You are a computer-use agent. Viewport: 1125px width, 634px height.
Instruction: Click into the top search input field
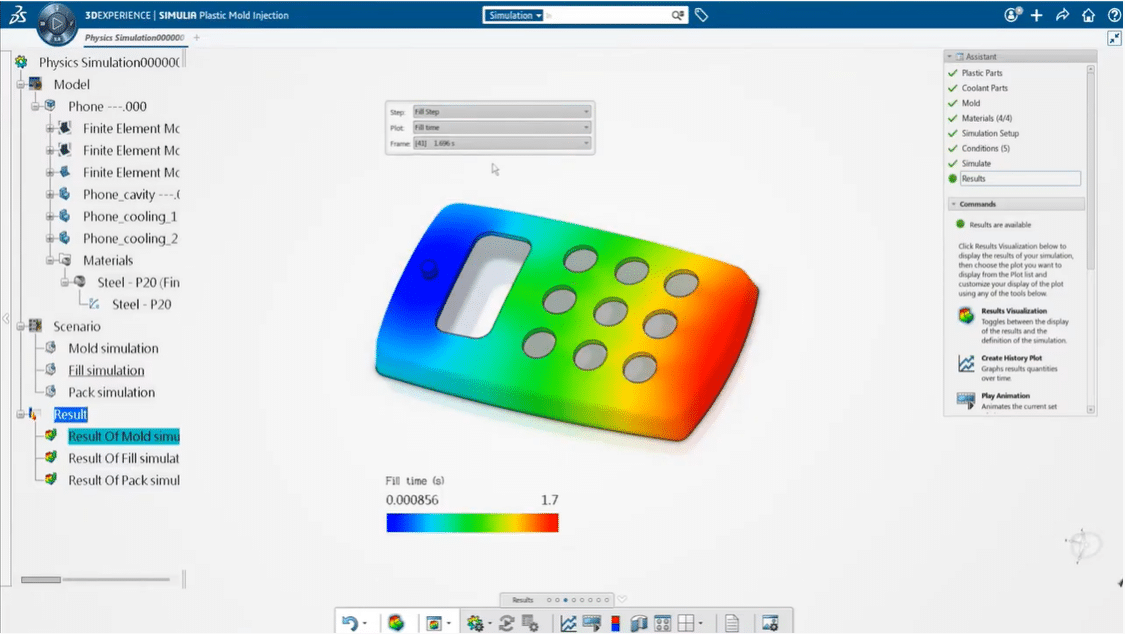coord(608,15)
